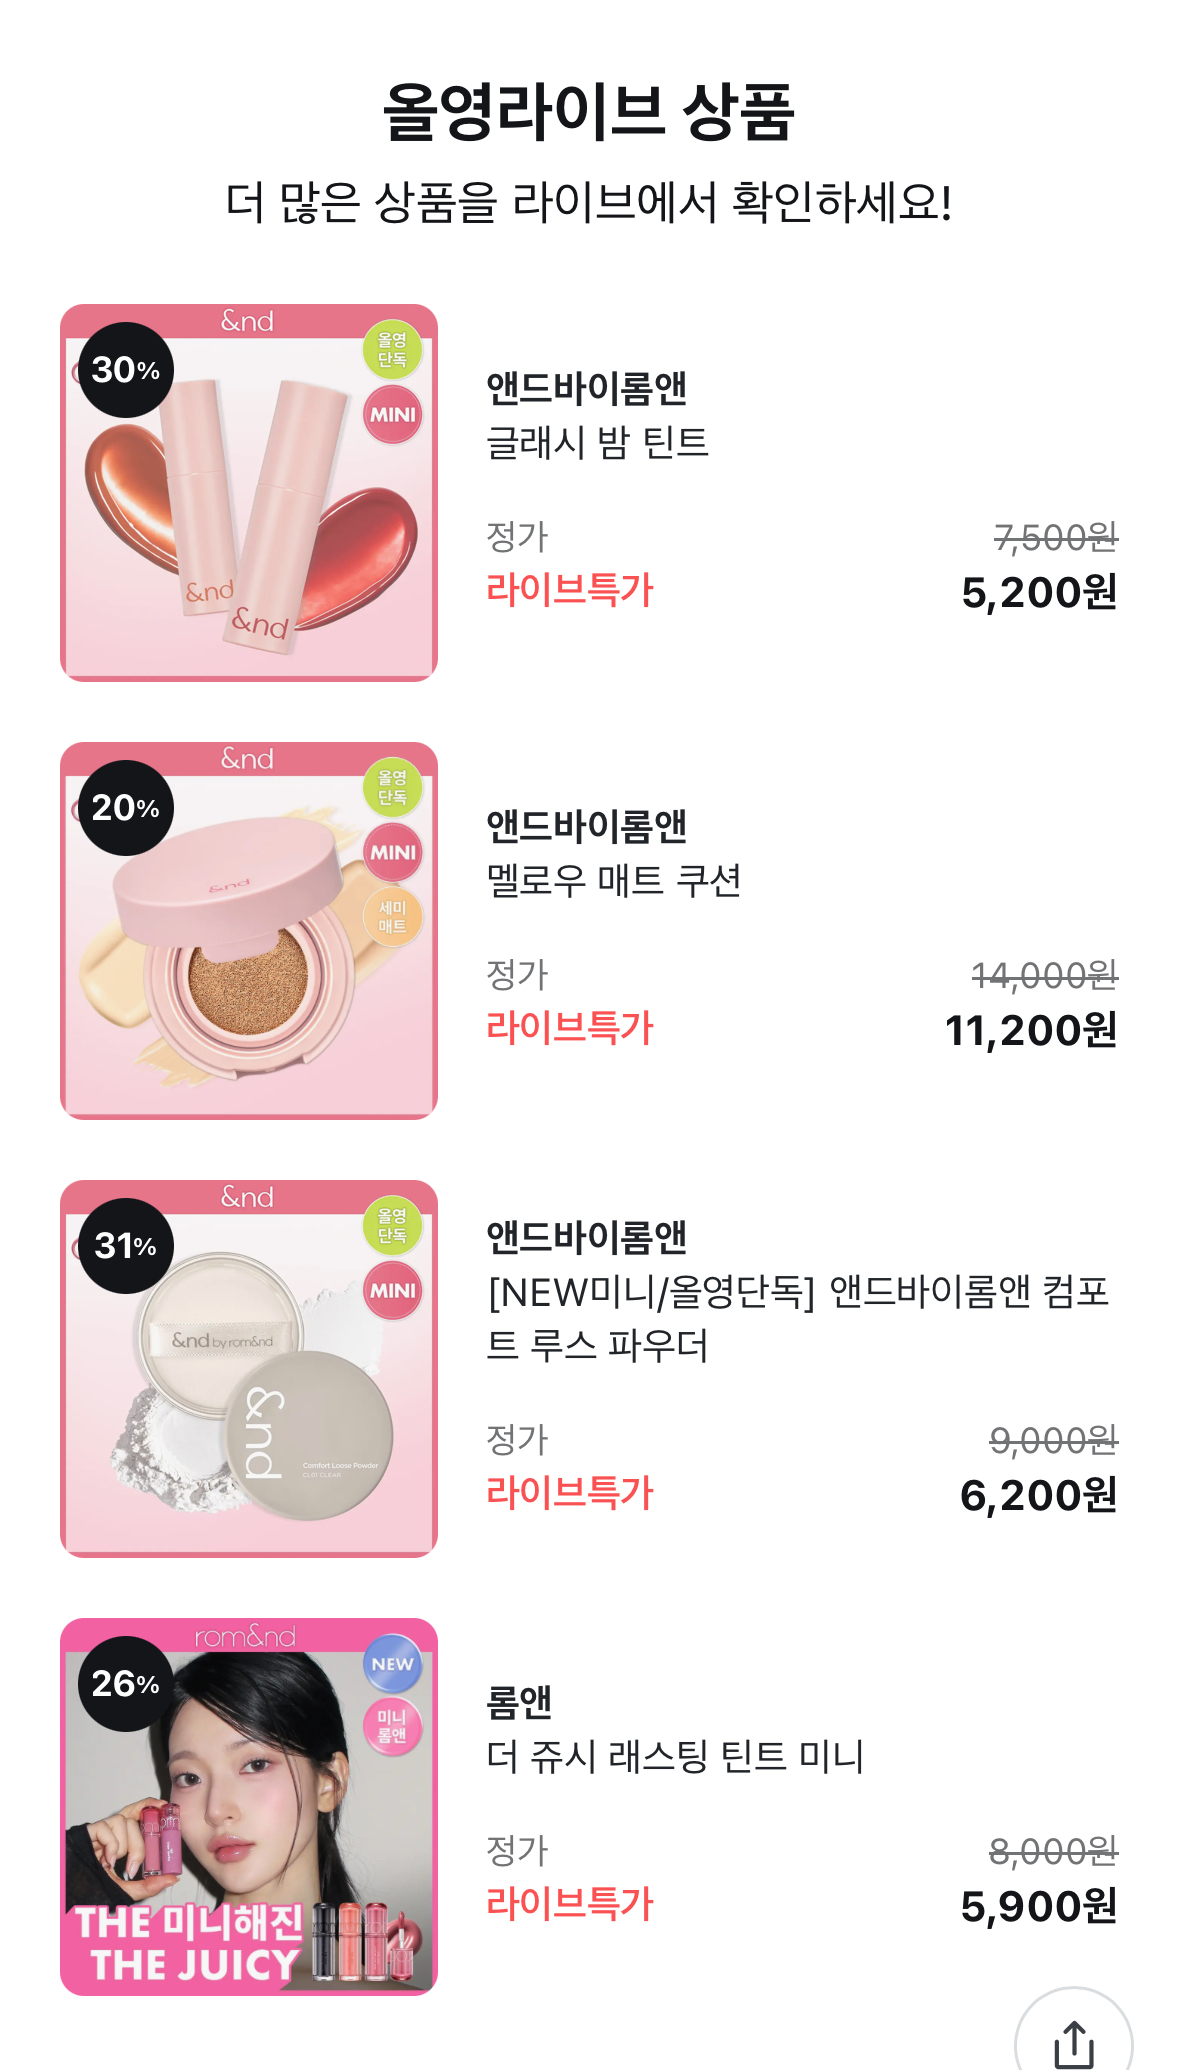Tap the 올영라이브 상품 heading
This screenshot has height=2070, width=1179.
[x=589, y=111]
